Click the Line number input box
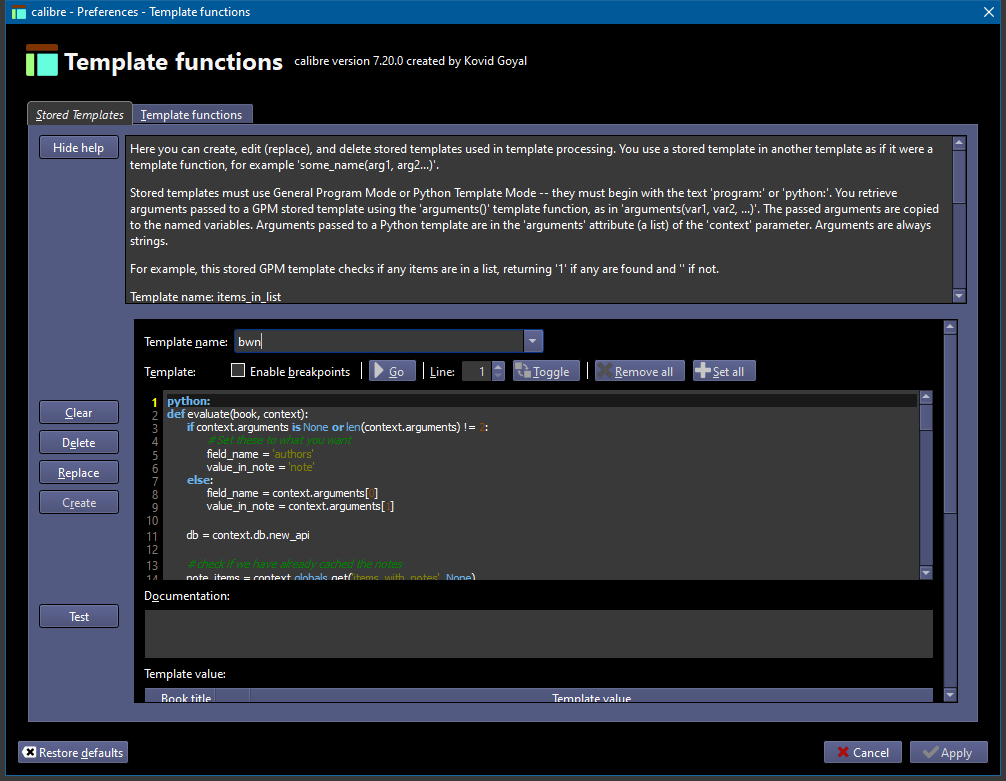The width and height of the screenshot is (1006, 781). point(477,371)
